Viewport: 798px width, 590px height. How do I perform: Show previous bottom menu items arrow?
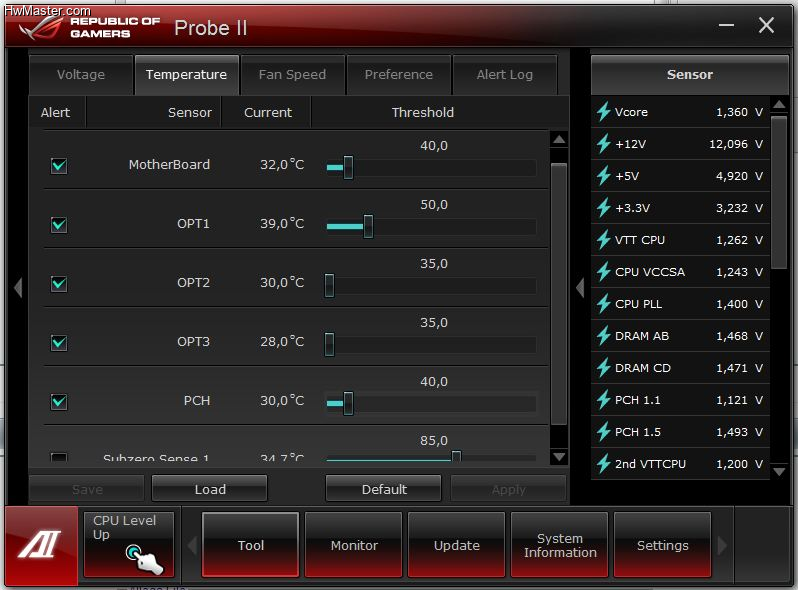click(192, 546)
